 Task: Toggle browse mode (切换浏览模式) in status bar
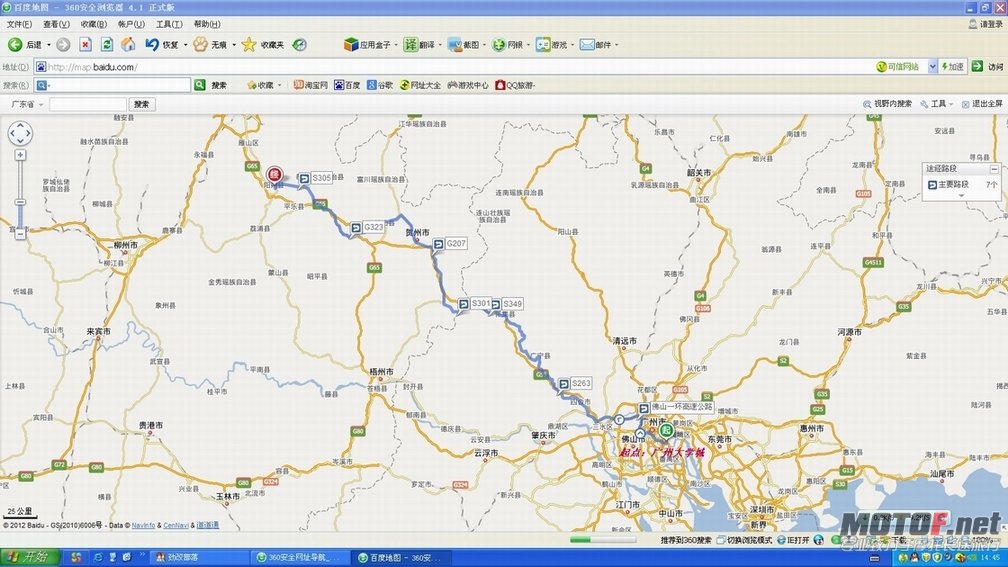(744, 540)
